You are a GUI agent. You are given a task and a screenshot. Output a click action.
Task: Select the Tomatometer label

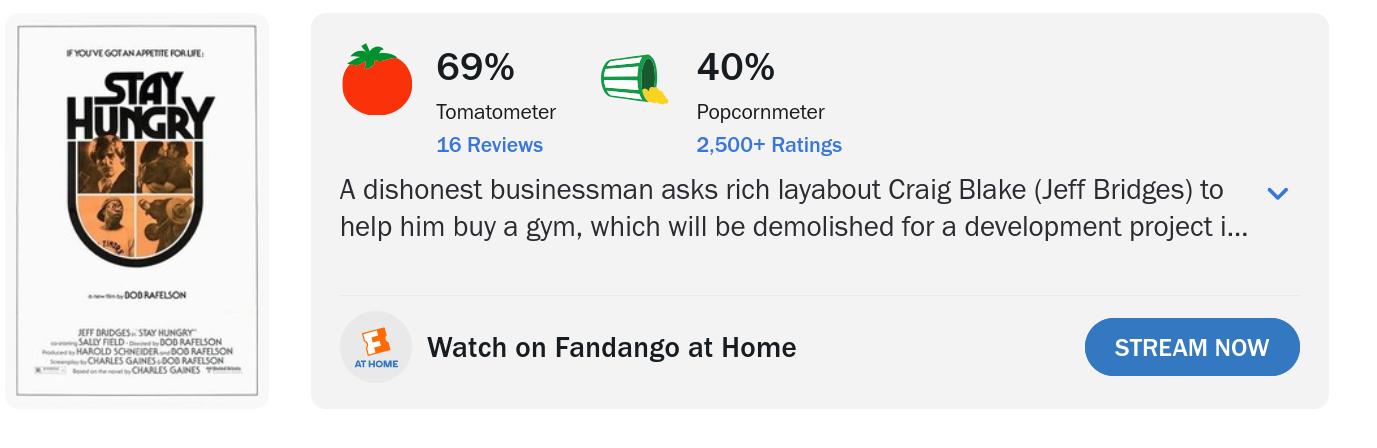coord(496,112)
